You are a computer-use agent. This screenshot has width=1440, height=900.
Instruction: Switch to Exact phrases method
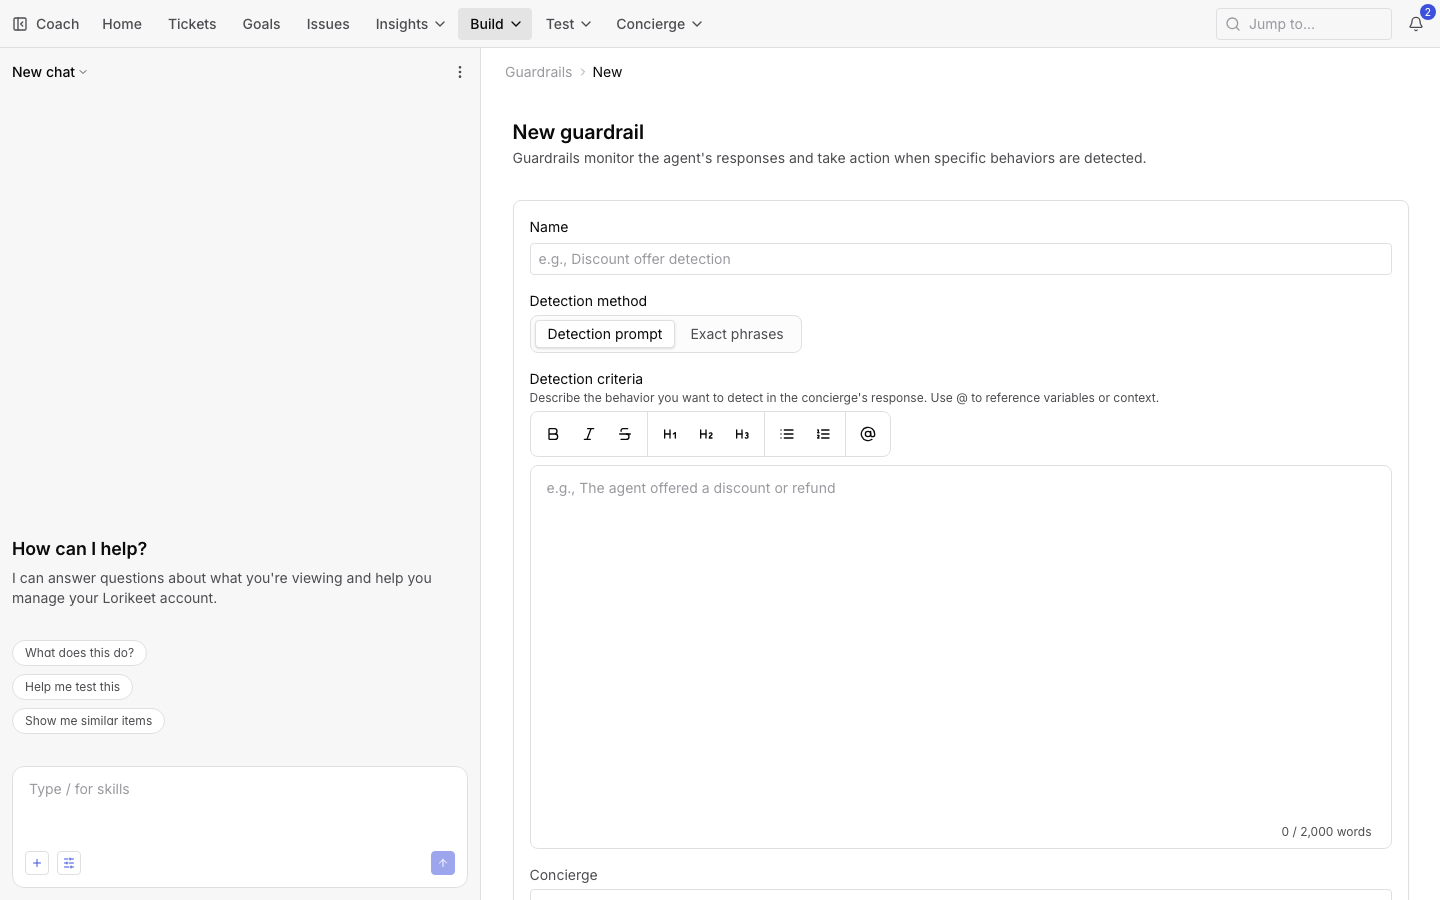click(737, 334)
